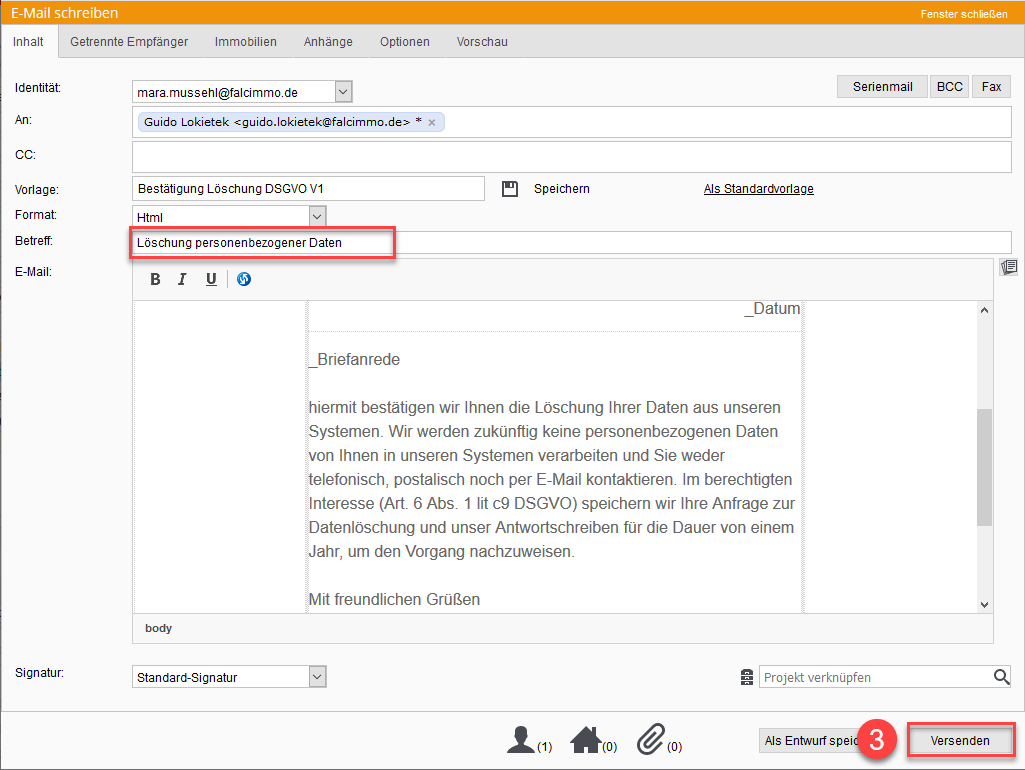Remove recipient Guido Lokietek with x
1025x770 pixels.
432,122
